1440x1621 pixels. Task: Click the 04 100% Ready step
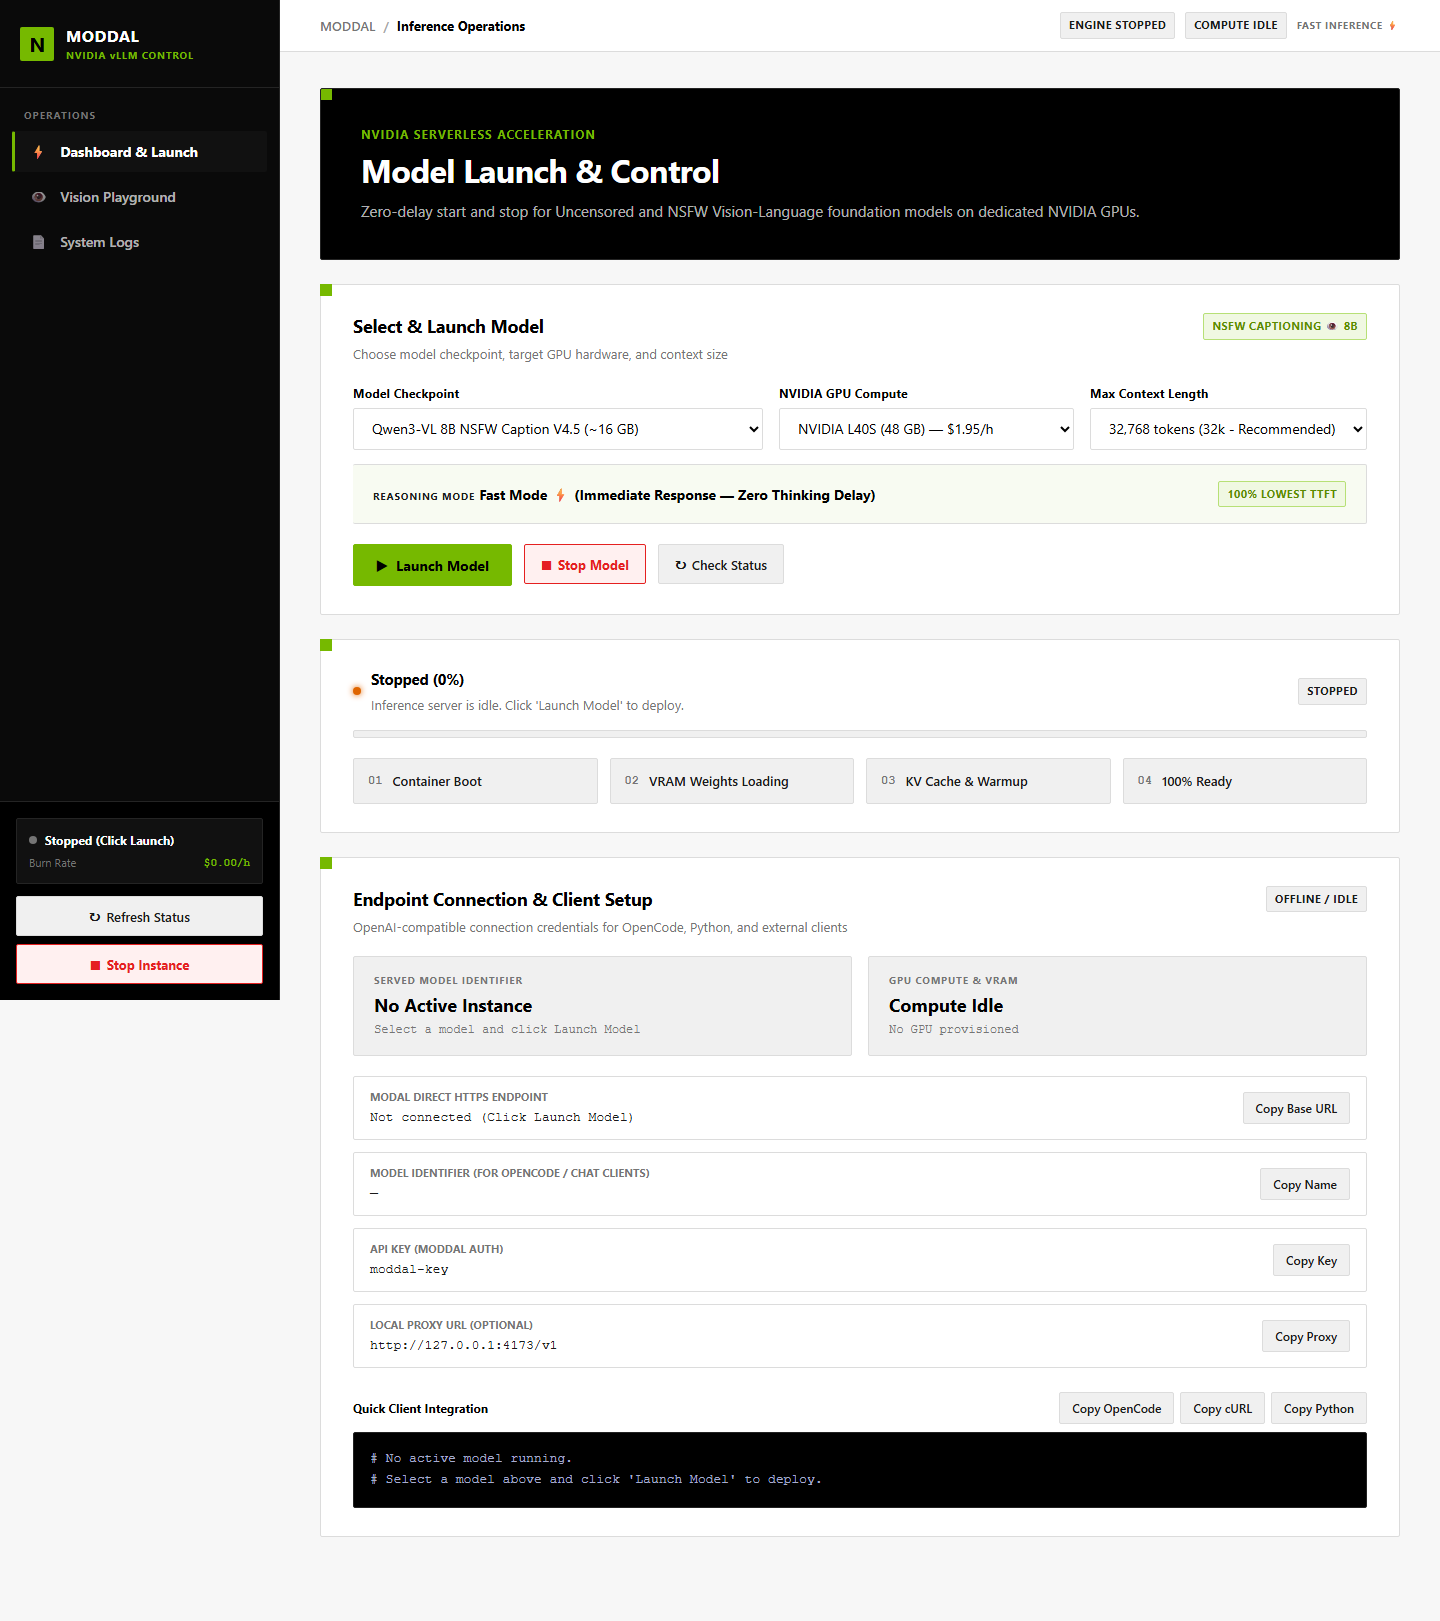[1245, 781]
